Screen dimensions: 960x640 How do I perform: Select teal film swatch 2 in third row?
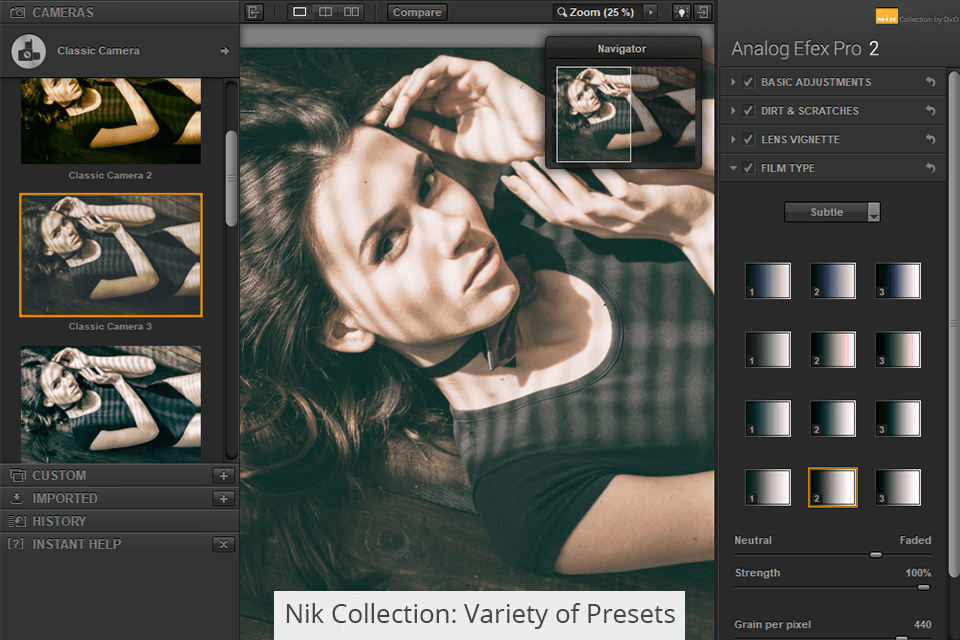833,418
